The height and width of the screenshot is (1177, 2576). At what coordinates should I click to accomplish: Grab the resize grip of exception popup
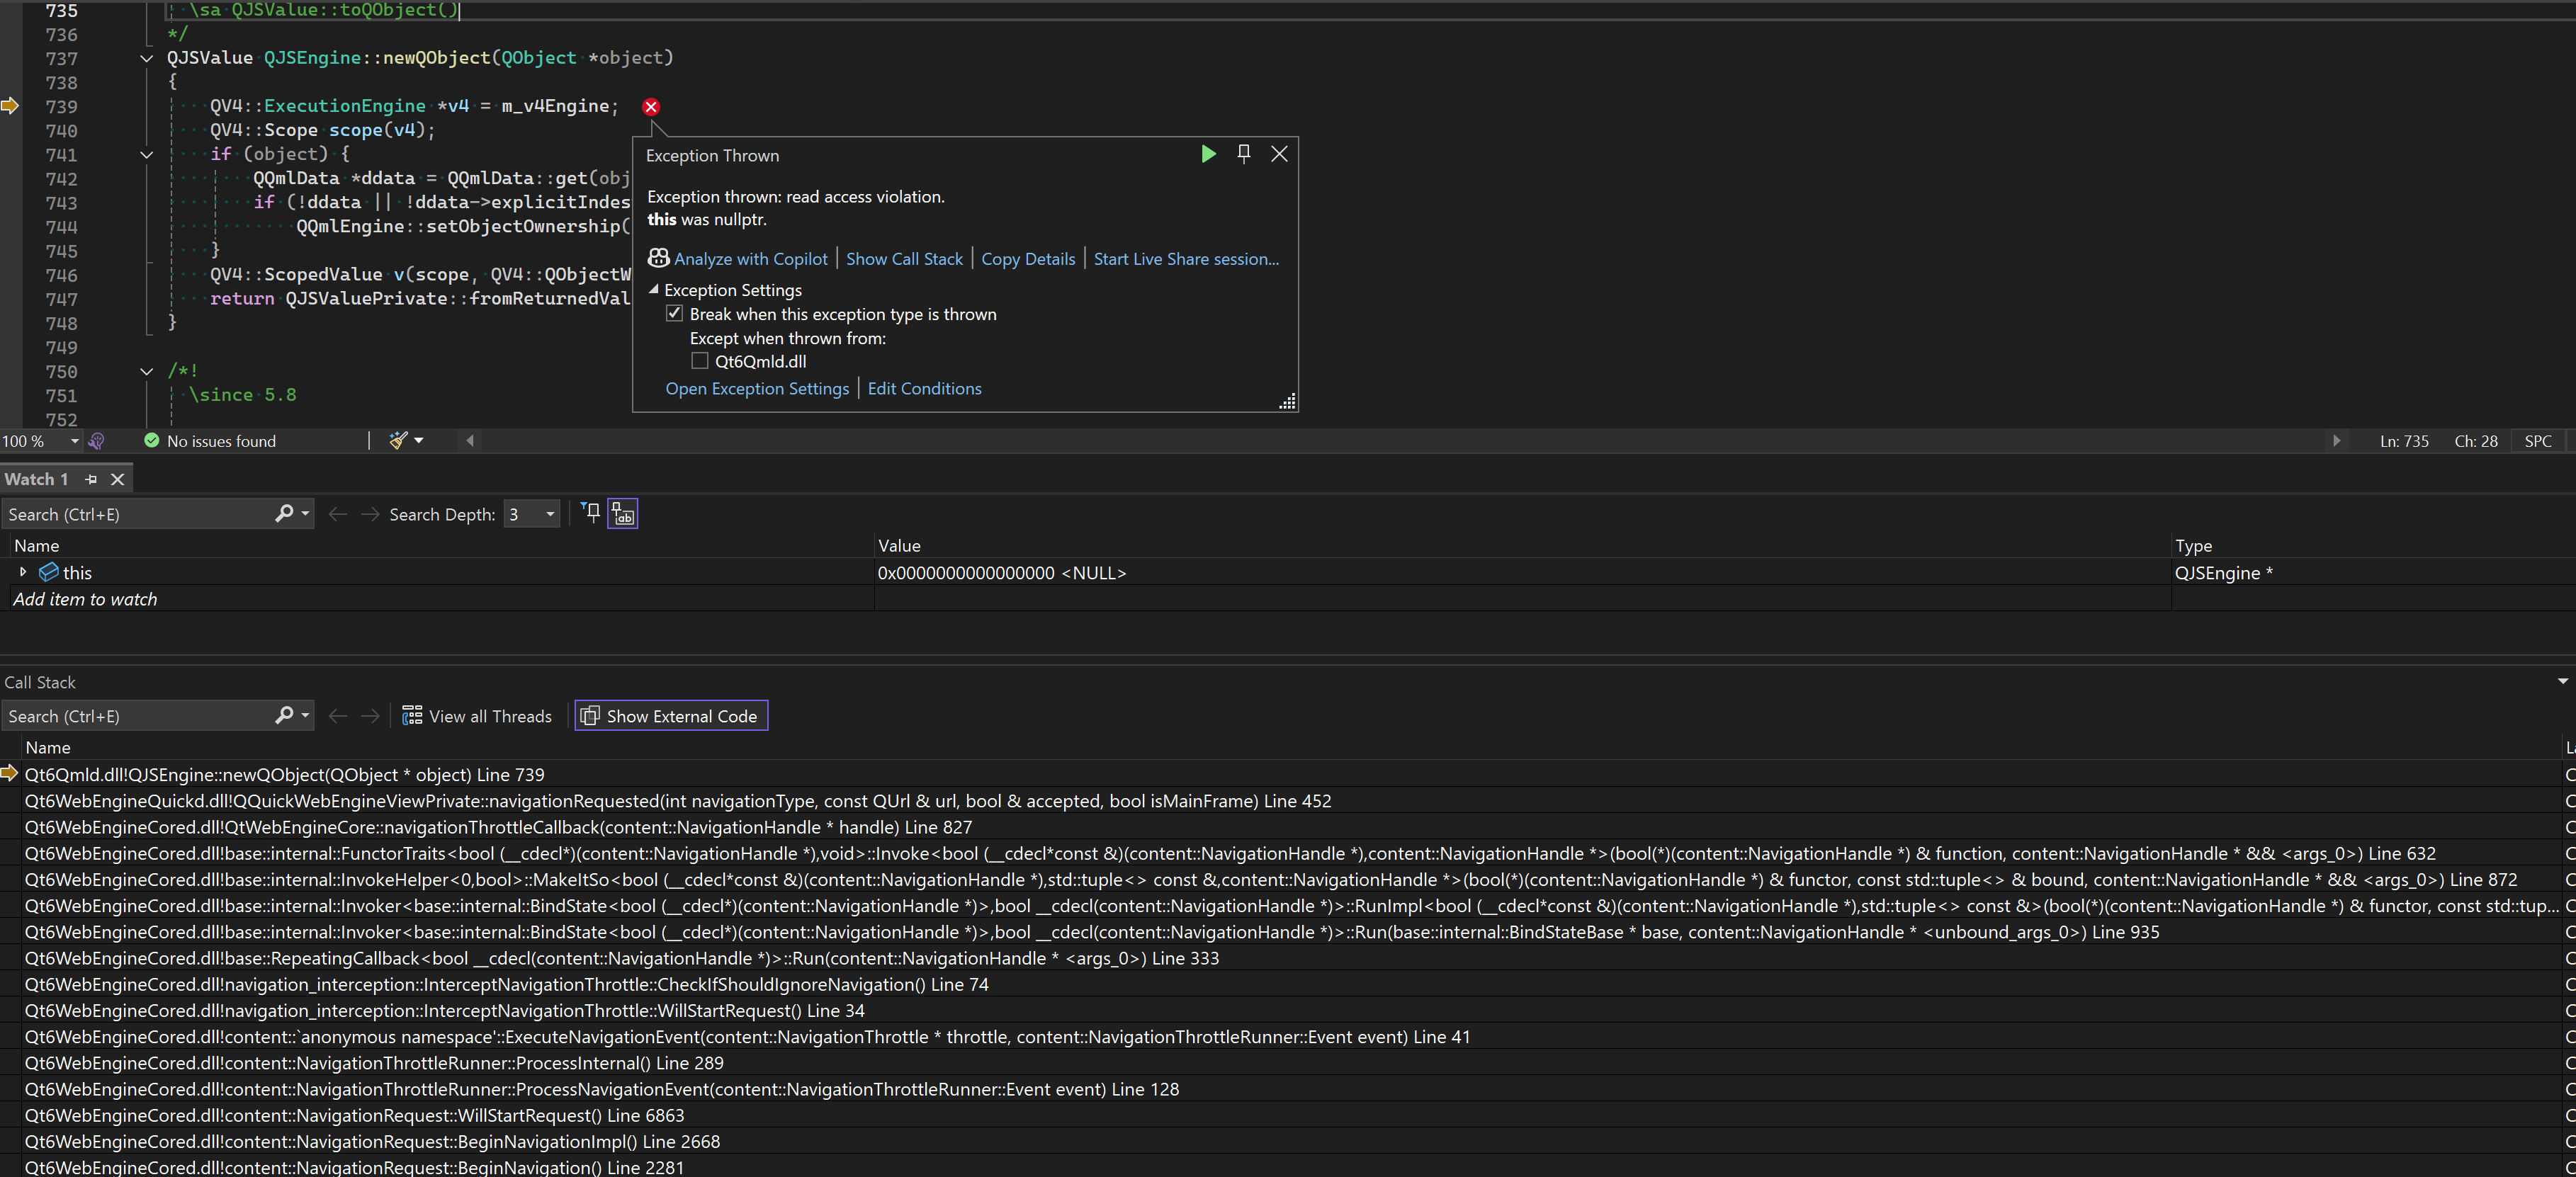click(1288, 401)
